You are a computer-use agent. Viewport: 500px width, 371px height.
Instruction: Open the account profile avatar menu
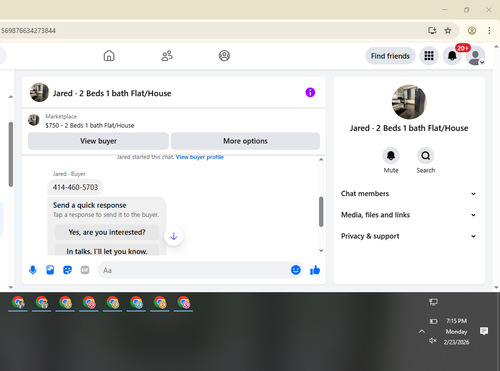475,56
